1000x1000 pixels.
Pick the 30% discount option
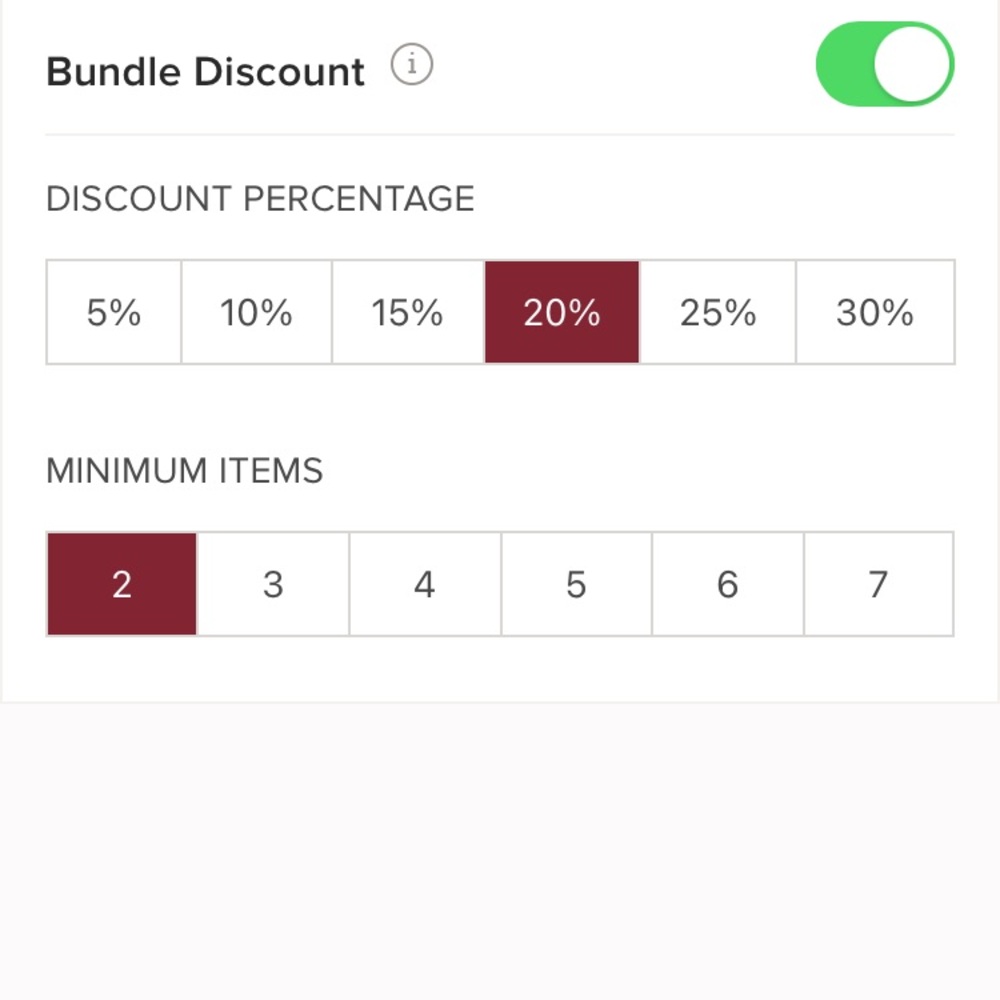877,312
